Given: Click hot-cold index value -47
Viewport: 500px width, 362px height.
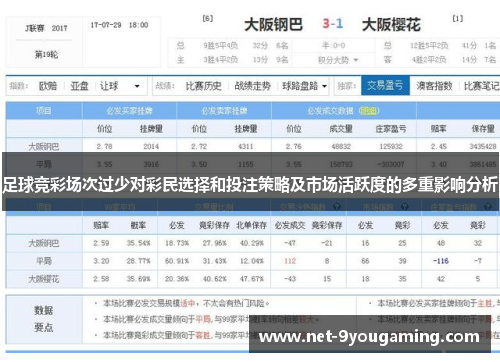Looking at the screenshot, I should [x=290, y=243].
